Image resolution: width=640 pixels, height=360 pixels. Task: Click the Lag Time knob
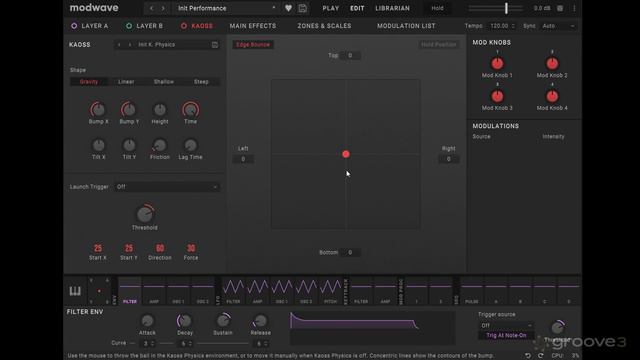click(191, 145)
